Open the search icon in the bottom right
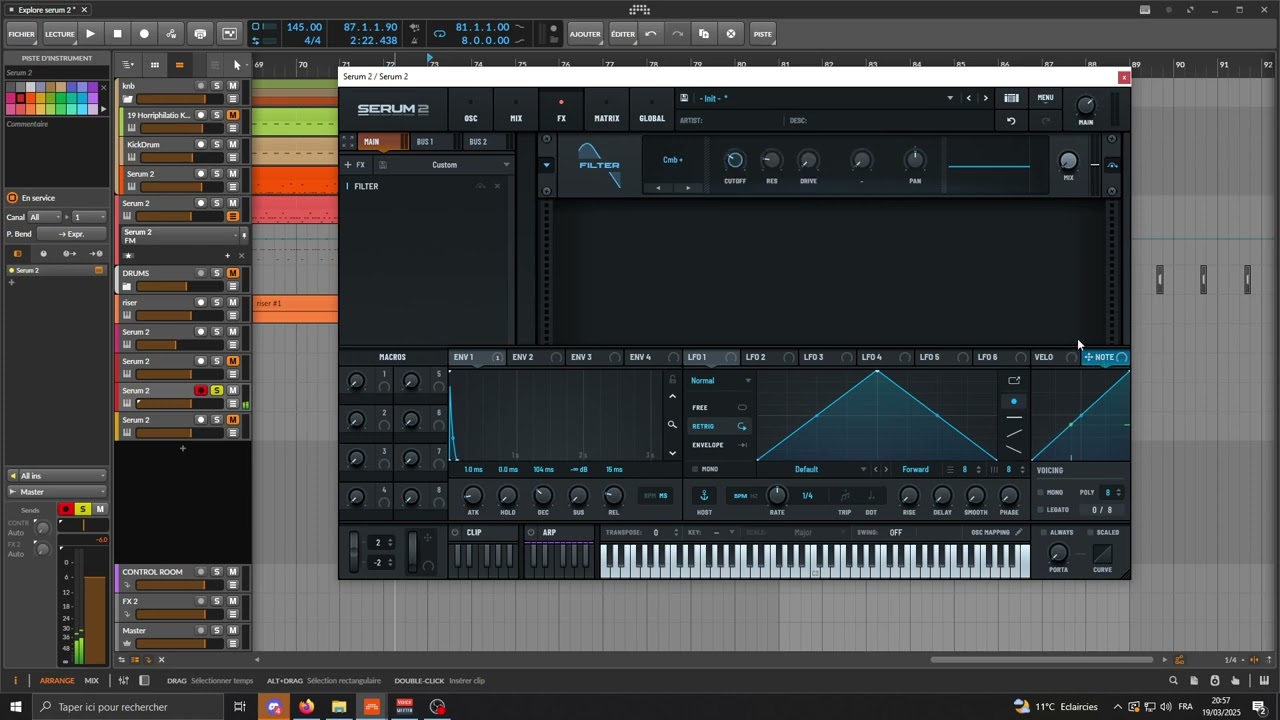The image size is (1280, 720). coord(1174,681)
